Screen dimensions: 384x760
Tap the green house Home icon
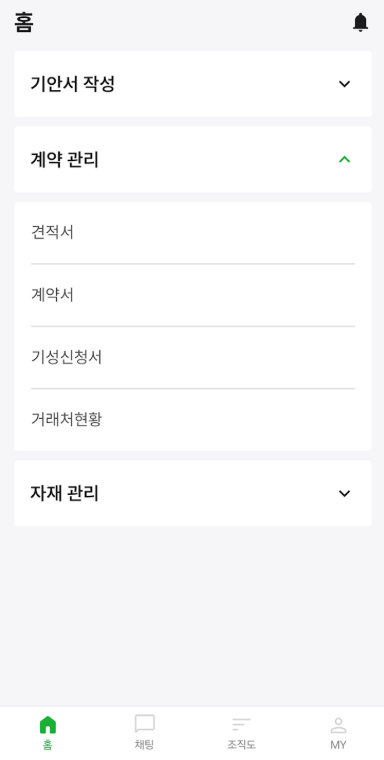point(48,725)
